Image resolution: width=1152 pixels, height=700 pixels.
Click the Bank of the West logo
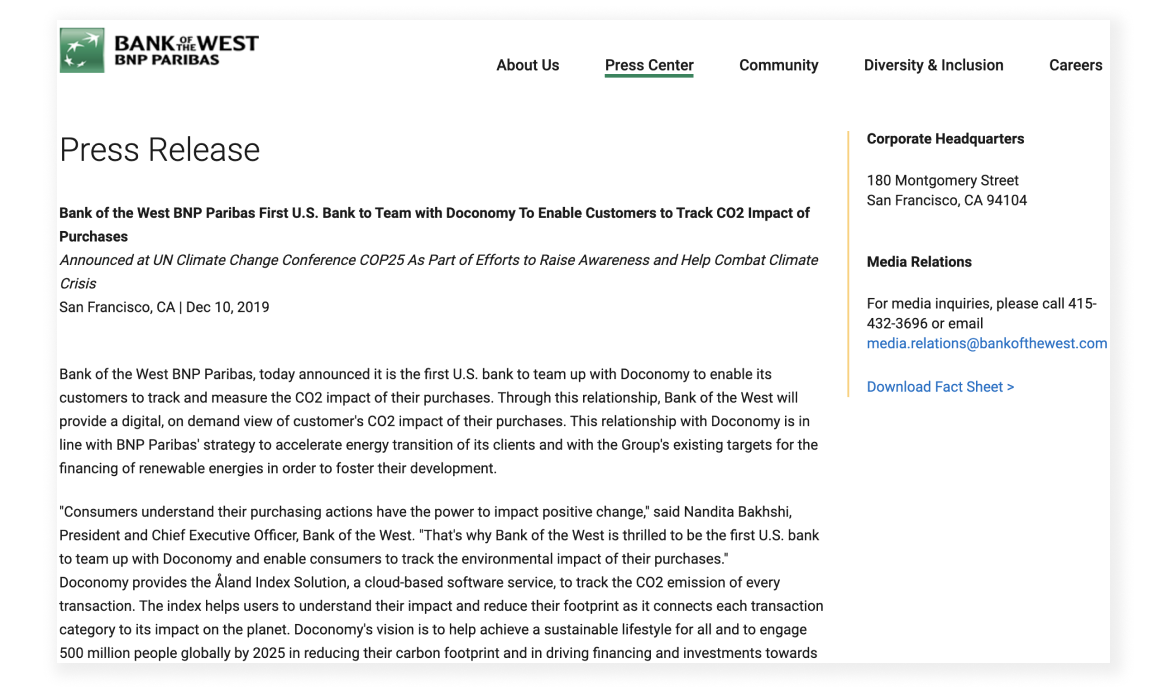click(159, 51)
